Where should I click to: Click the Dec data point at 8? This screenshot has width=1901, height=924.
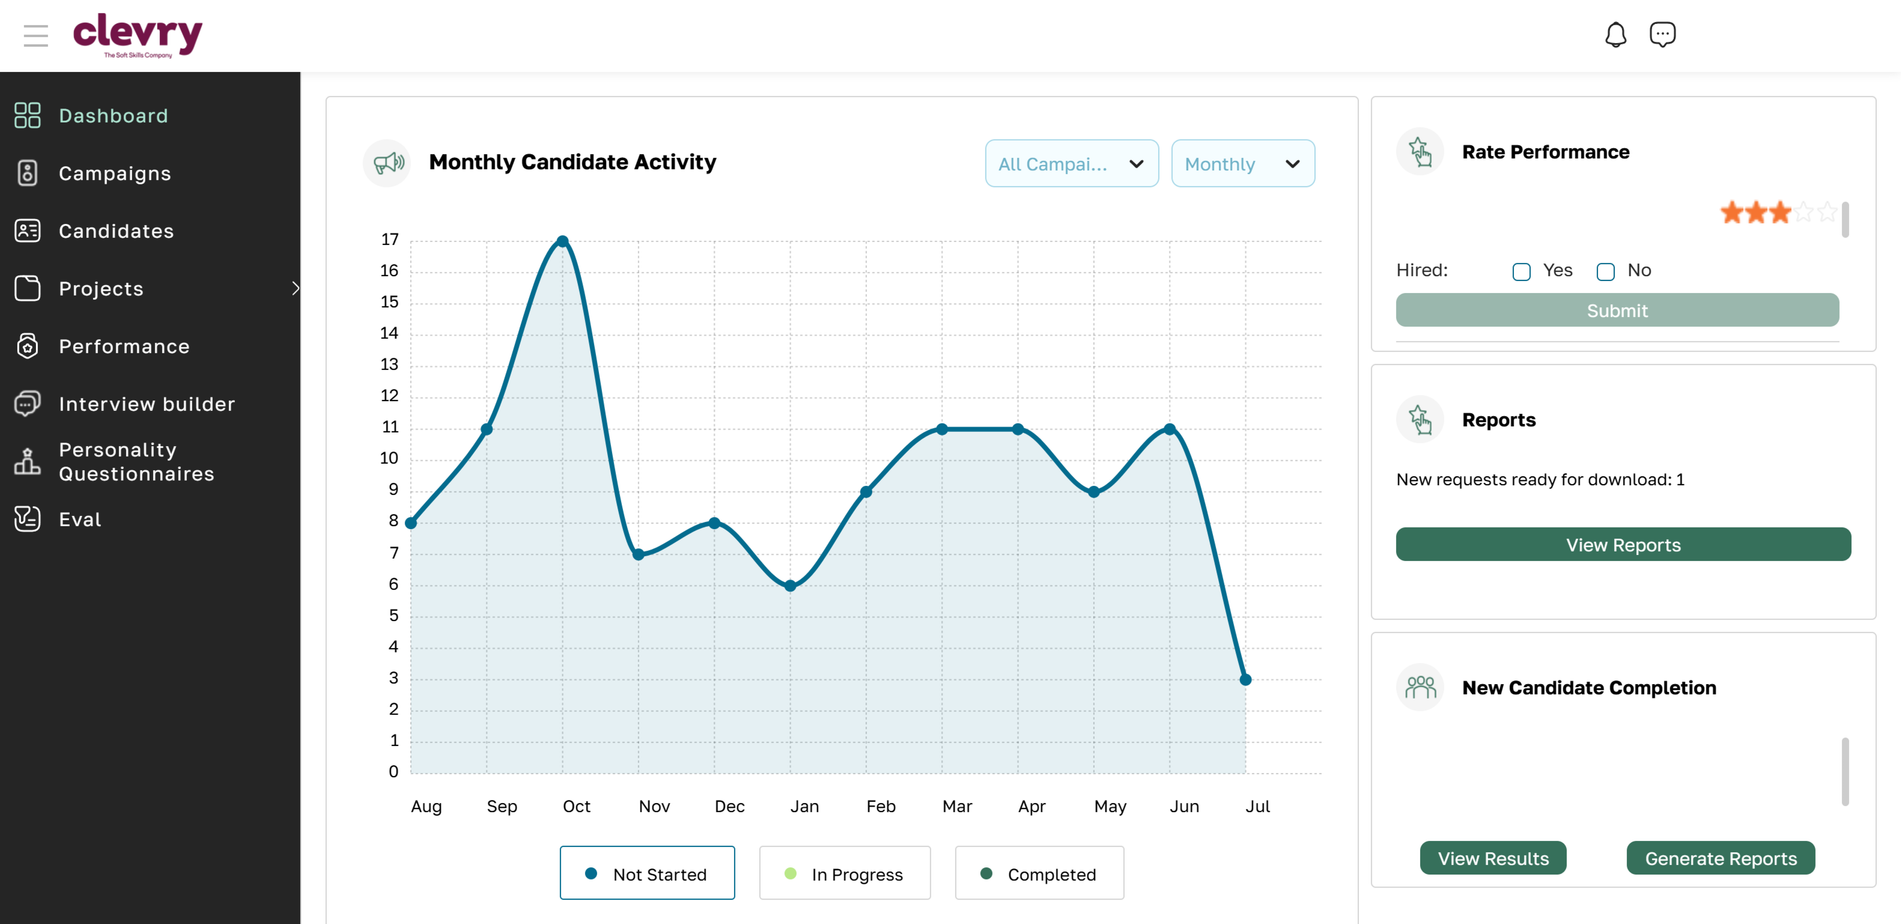(x=714, y=523)
